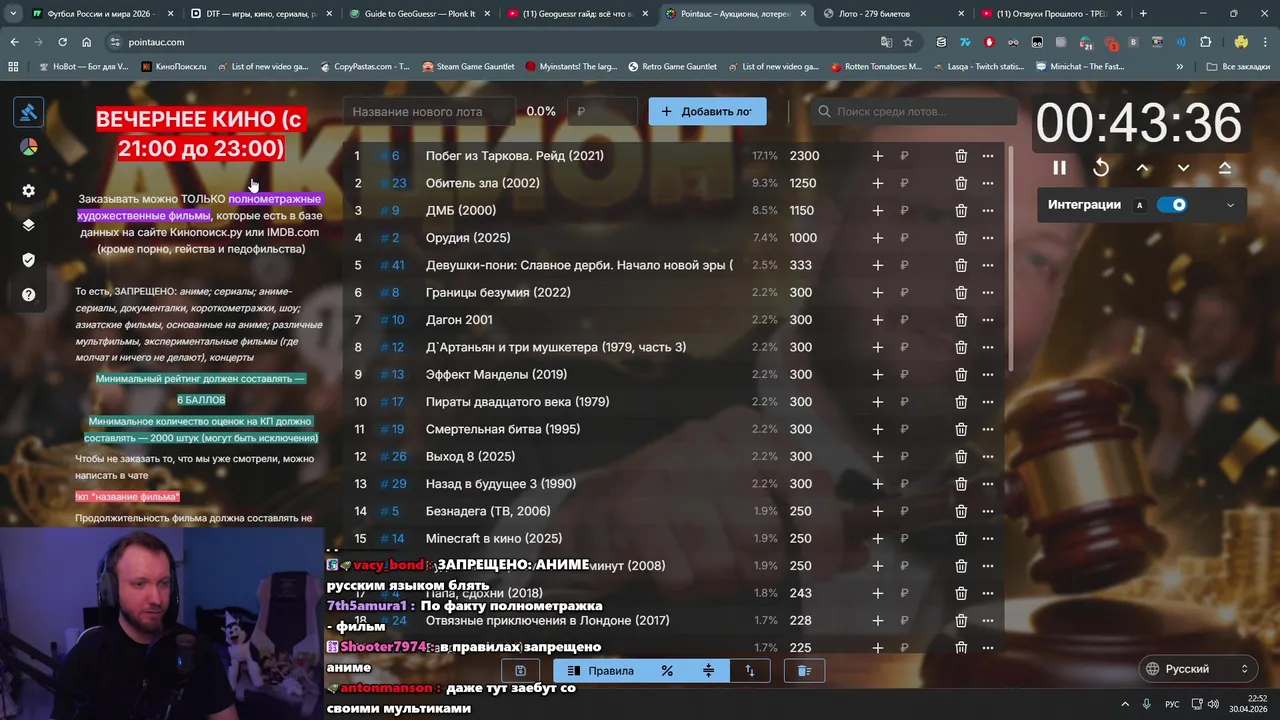This screenshot has height=720, width=1280.
Task: Open the Steam Game Gauntlet bookmark
Action: pos(468,67)
